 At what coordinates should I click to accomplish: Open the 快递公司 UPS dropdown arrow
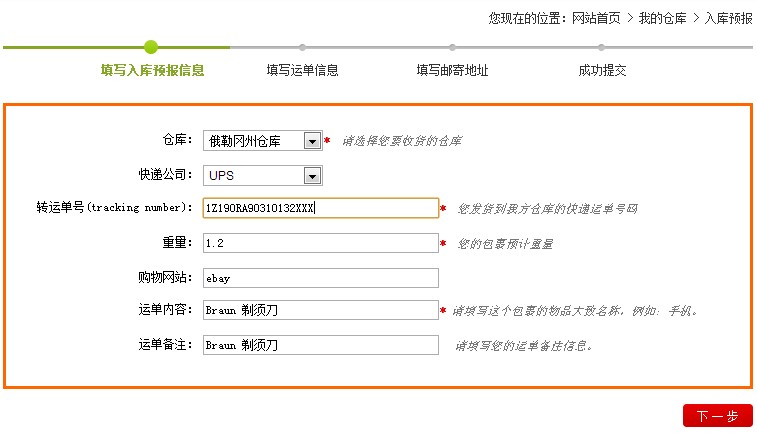[x=312, y=176]
